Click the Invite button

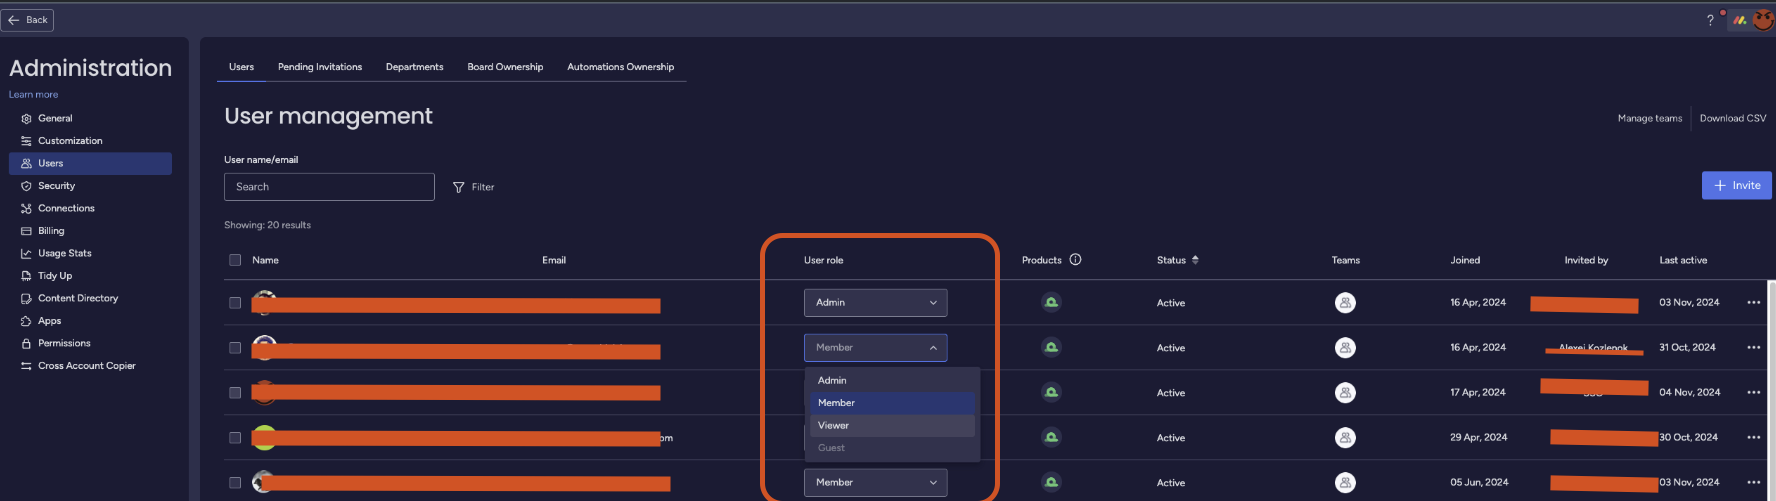(1737, 185)
